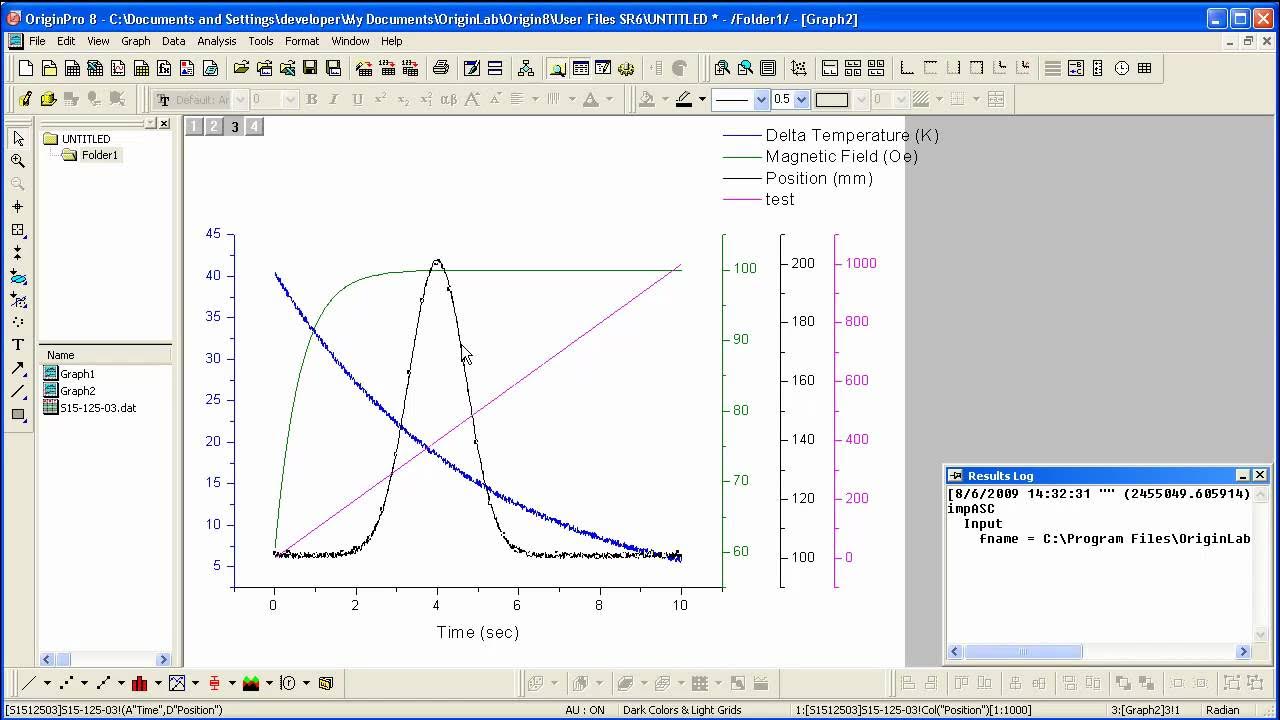Click the Time (sec) axis title
The height and width of the screenshot is (720, 1280).
point(477,632)
